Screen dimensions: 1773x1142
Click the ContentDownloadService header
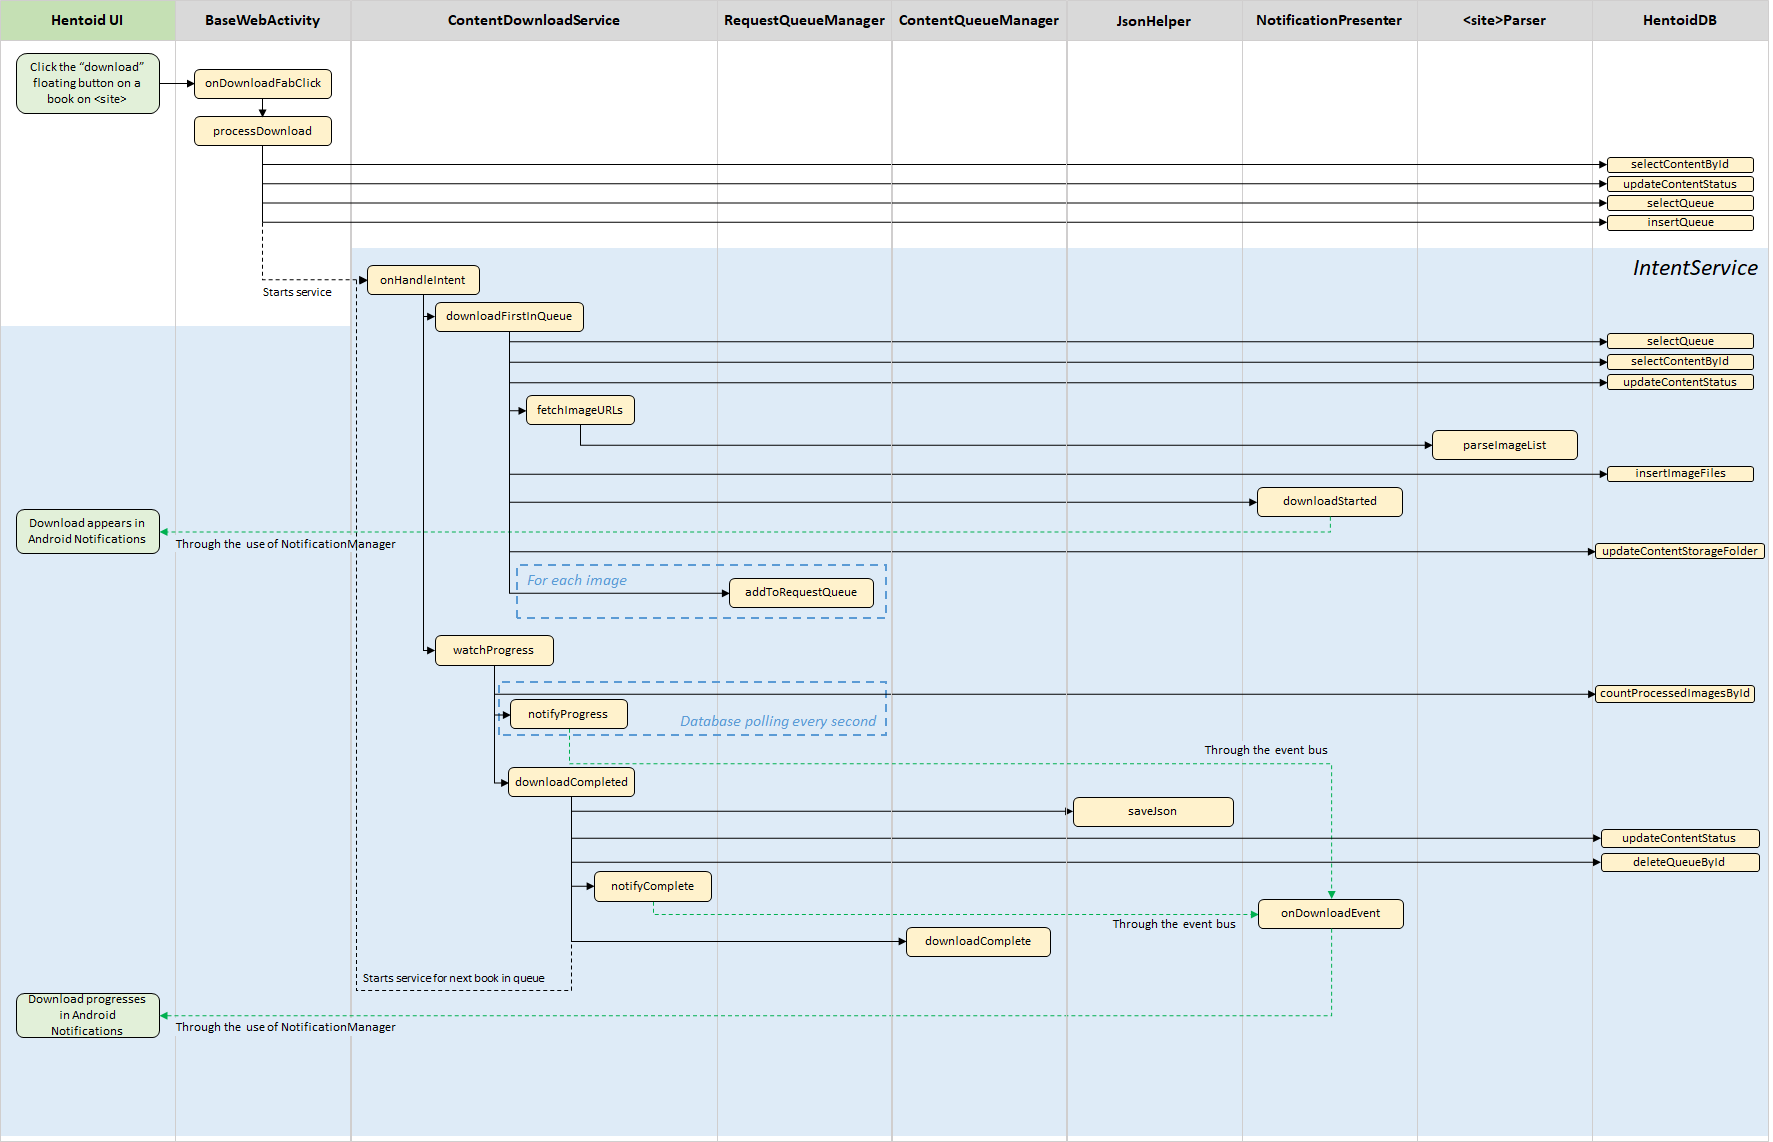click(x=534, y=20)
